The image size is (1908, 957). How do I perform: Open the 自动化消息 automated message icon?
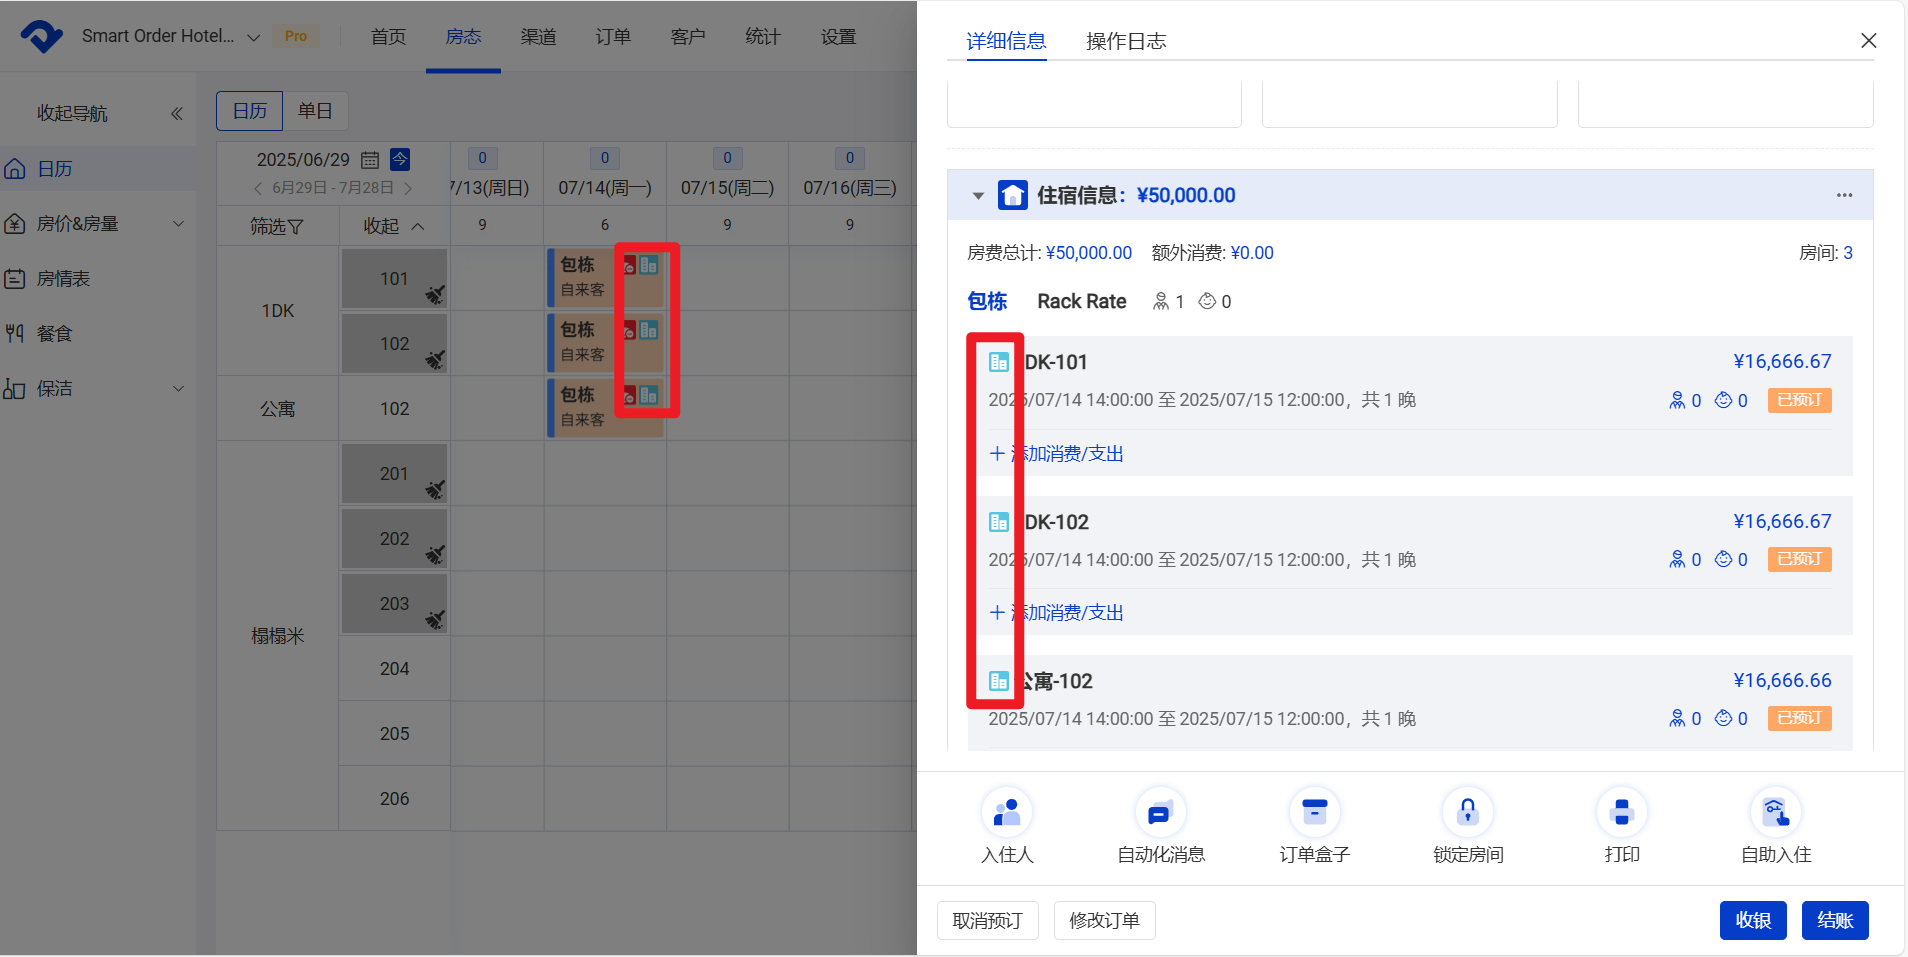tap(1160, 813)
